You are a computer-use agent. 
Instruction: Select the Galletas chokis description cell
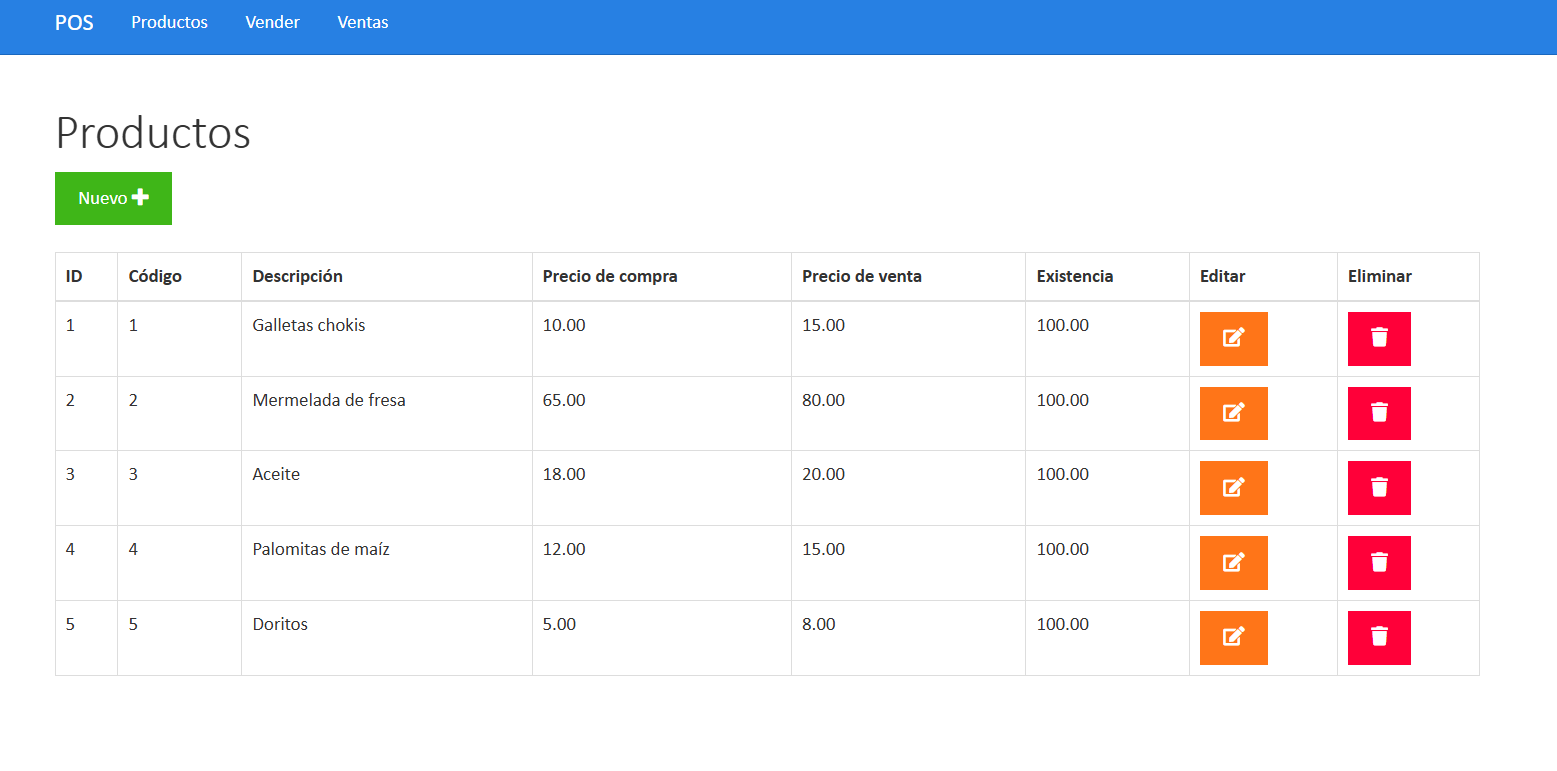[386, 339]
